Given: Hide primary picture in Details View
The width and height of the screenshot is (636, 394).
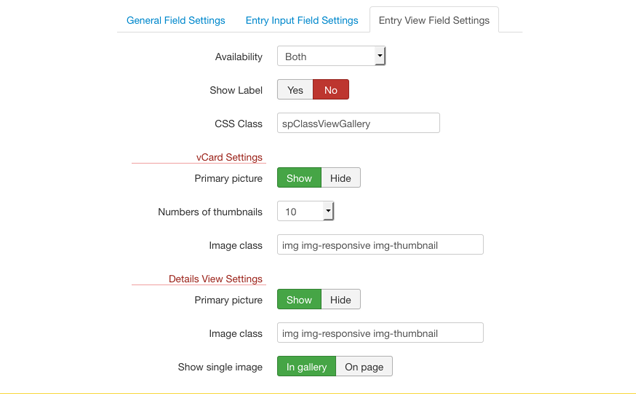Looking at the screenshot, I should coord(341,299).
